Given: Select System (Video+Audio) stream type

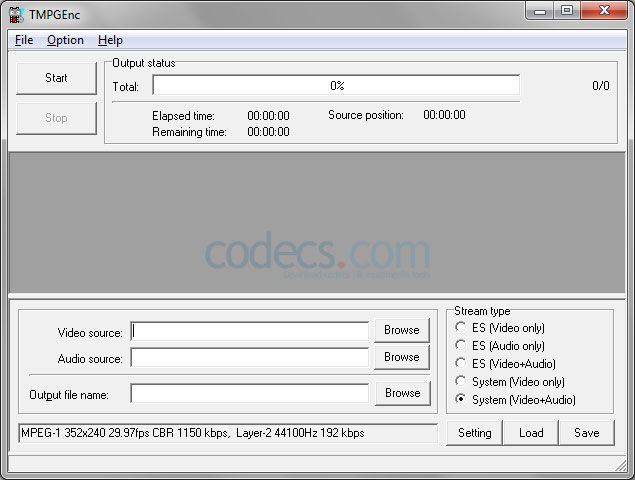Looking at the screenshot, I should 515,400.
